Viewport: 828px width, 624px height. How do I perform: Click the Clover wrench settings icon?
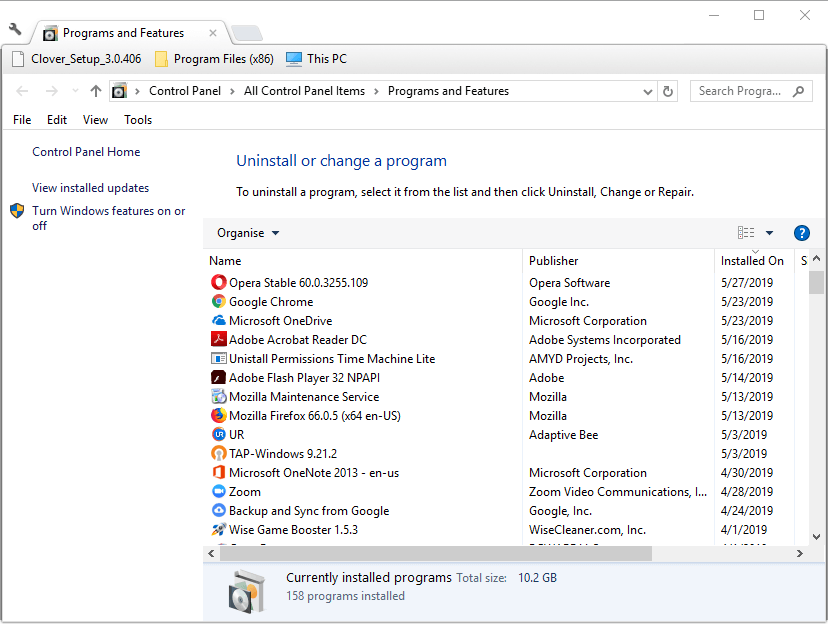(15, 29)
